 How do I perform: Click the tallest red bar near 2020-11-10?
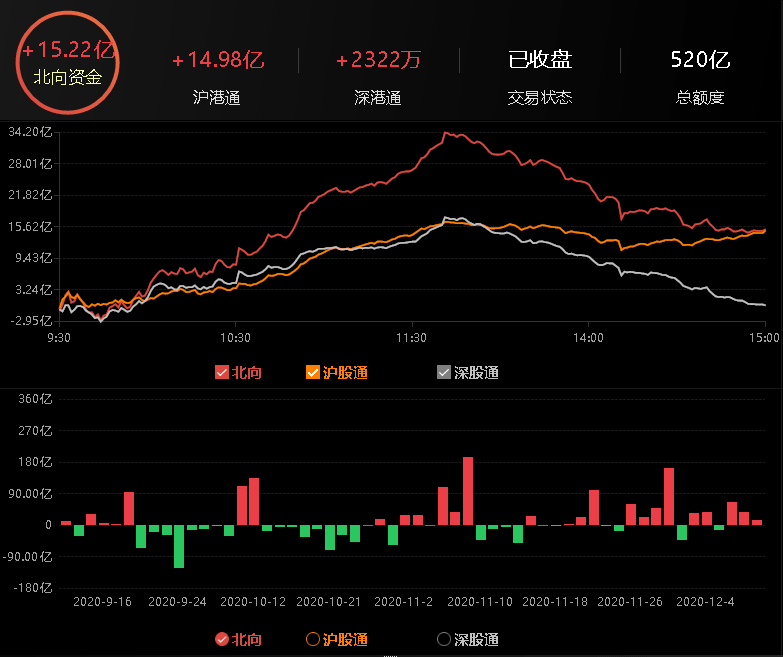[468, 491]
